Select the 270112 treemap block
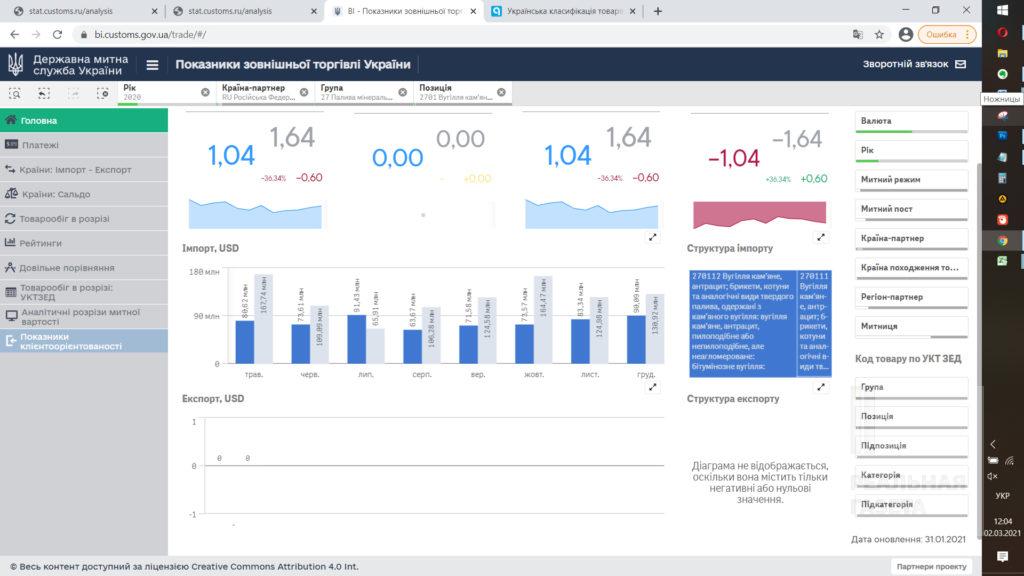Screen dimensions: 1024x576 741,322
